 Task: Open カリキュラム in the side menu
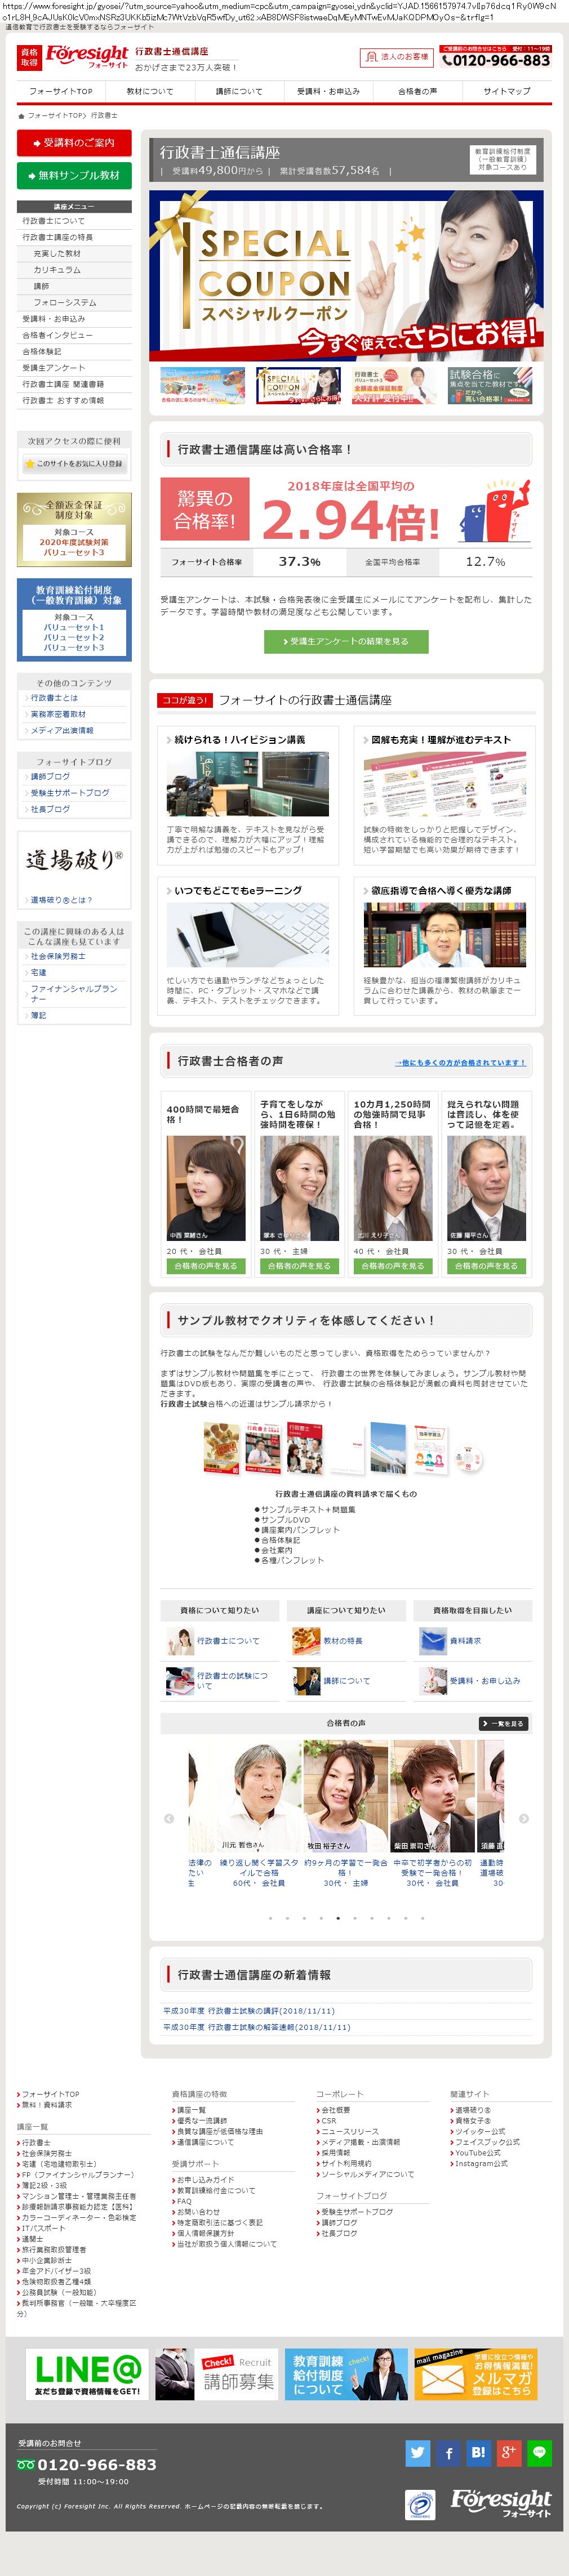[57, 270]
